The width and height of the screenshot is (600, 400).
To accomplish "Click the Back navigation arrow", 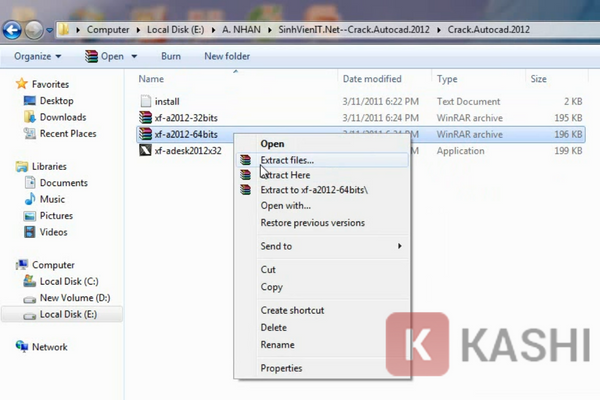I will point(12,30).
